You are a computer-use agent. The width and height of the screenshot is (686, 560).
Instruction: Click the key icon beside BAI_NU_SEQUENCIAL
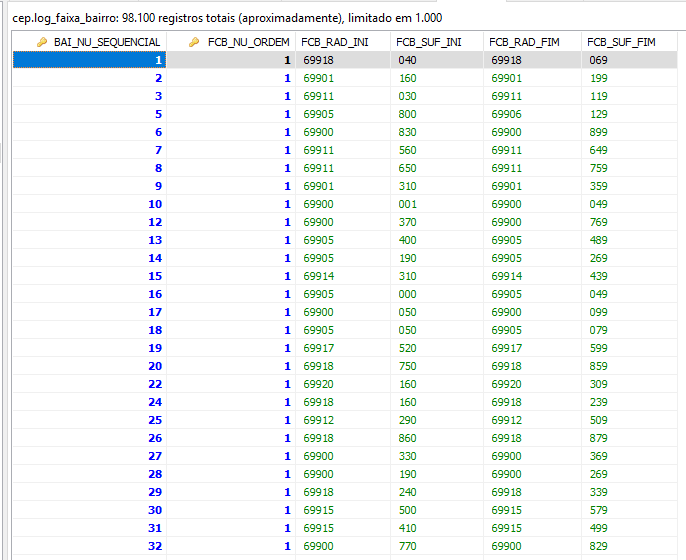[x=42, y=42]
